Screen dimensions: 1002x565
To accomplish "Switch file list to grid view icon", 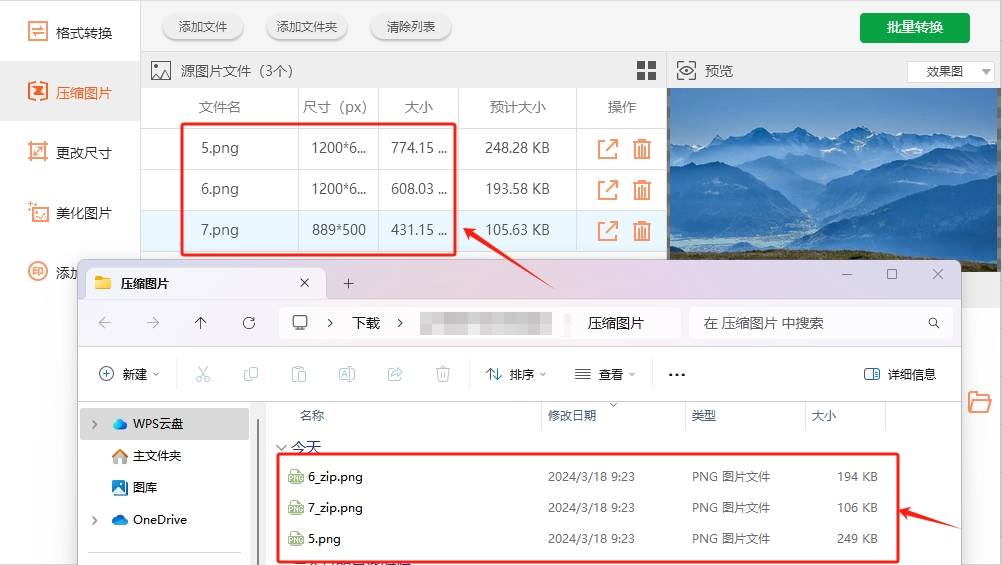I will [646, 70].
